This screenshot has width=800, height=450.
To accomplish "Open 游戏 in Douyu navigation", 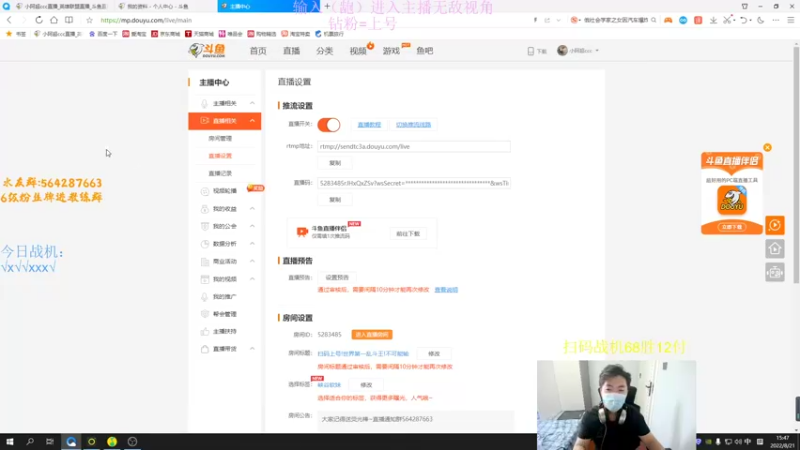I will point(391,51).
